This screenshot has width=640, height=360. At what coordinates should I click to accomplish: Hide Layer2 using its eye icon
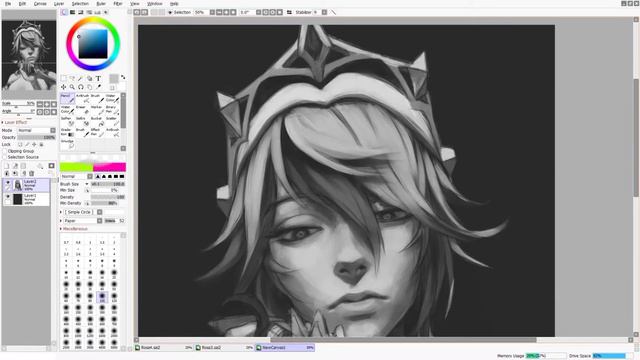7,183
